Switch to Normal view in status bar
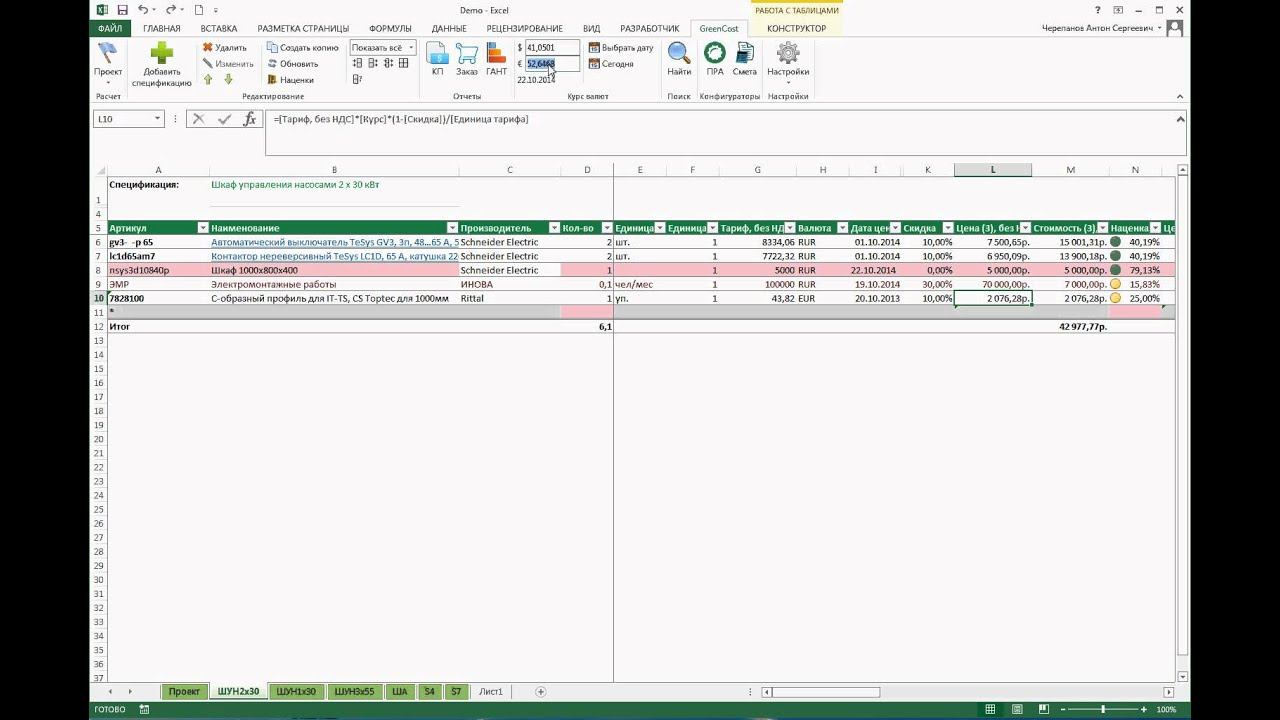Viewport: 1280px width, 720px height. tap(990, 709)
